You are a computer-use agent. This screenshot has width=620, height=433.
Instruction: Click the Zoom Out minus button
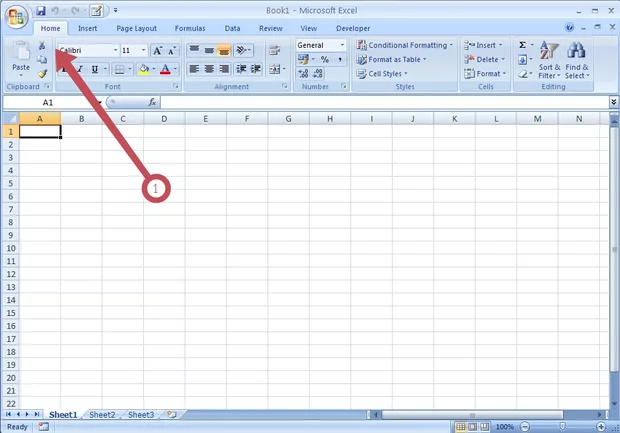coord(525,427)
